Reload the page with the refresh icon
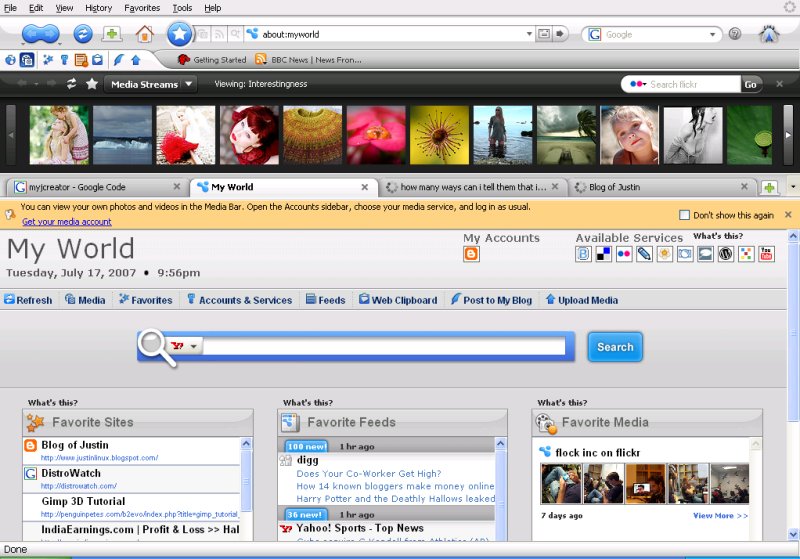This screenshot has width=800, height=559. [83, 34]
